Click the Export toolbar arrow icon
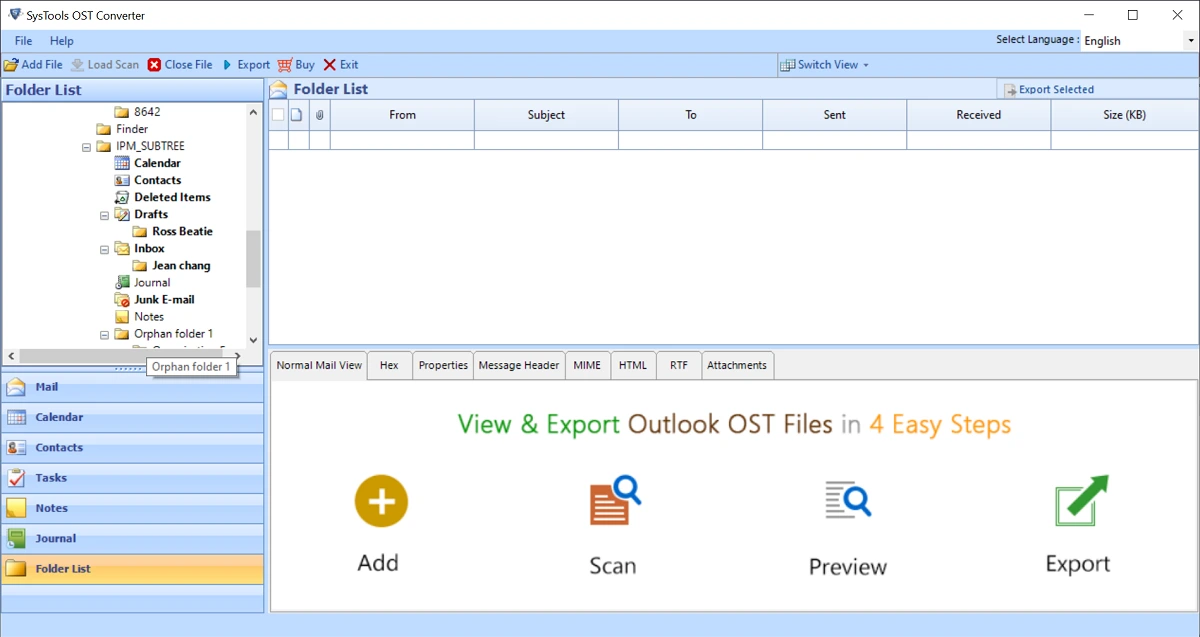The image size is (1200, 637). point(228,65)
